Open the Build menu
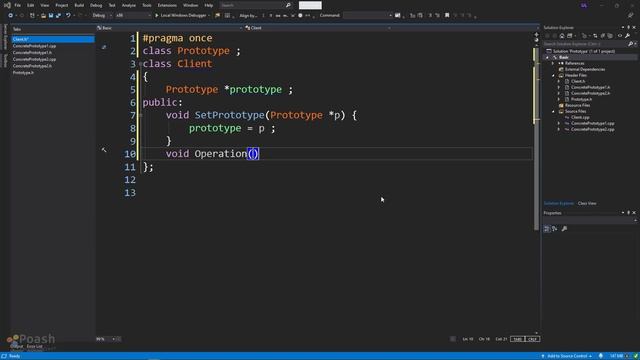This screenshot has height=360, width=640. tap(79, 5)
